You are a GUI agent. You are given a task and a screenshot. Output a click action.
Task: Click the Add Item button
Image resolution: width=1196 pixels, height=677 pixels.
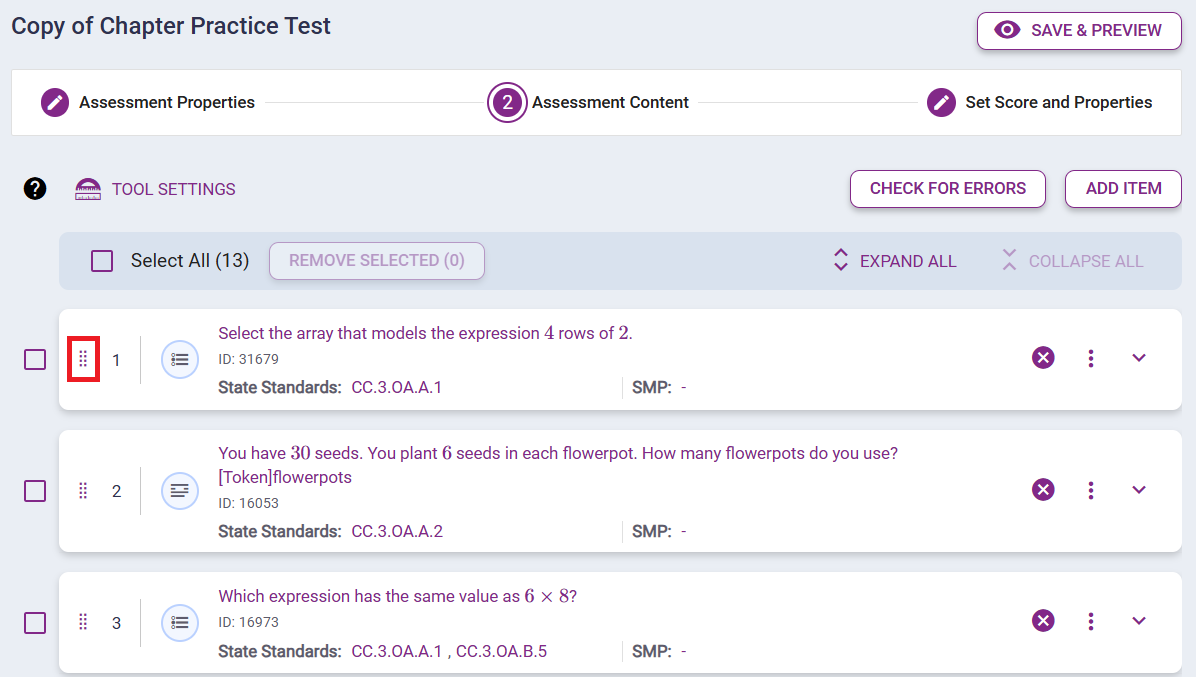pyautogui.click(x=1123, y=188)
